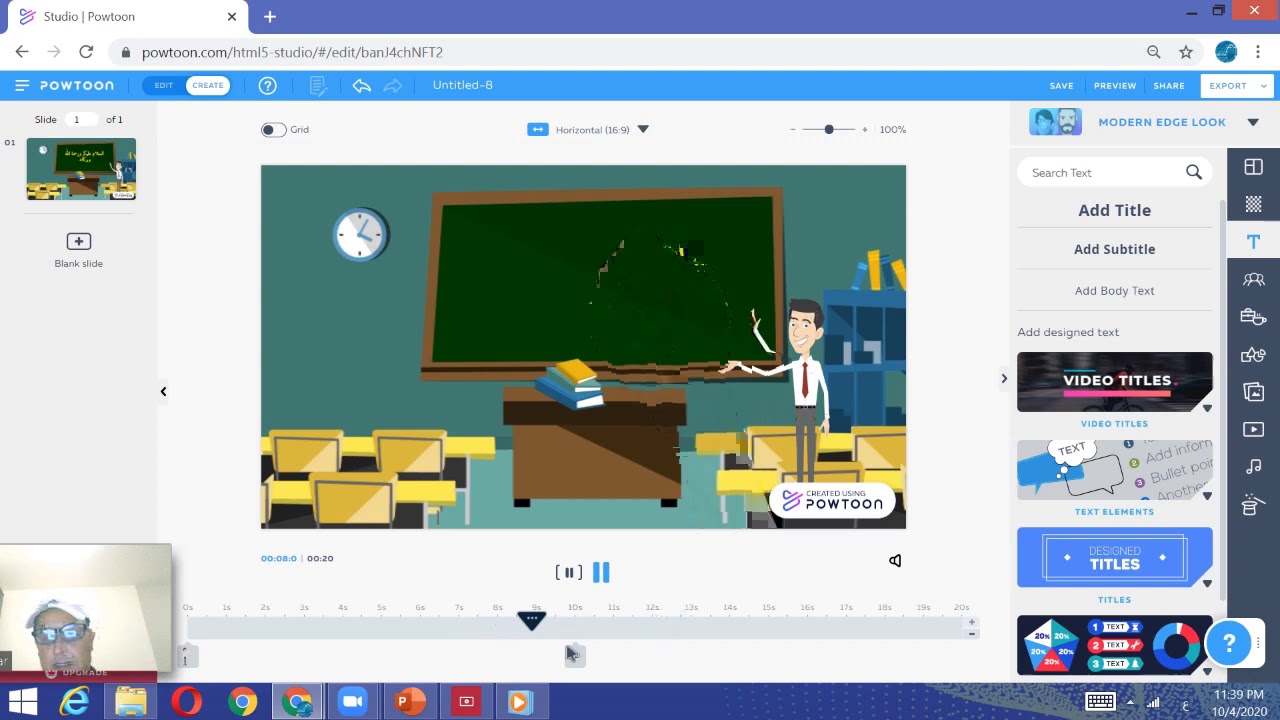Open the Scenes panel in right sidebar
1280x720 pixels.
point(1253,167)
